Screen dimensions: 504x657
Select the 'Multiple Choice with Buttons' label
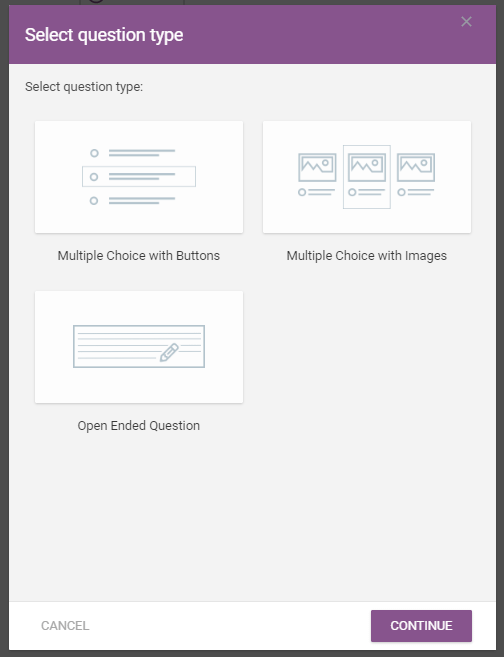tap(139, 256)
